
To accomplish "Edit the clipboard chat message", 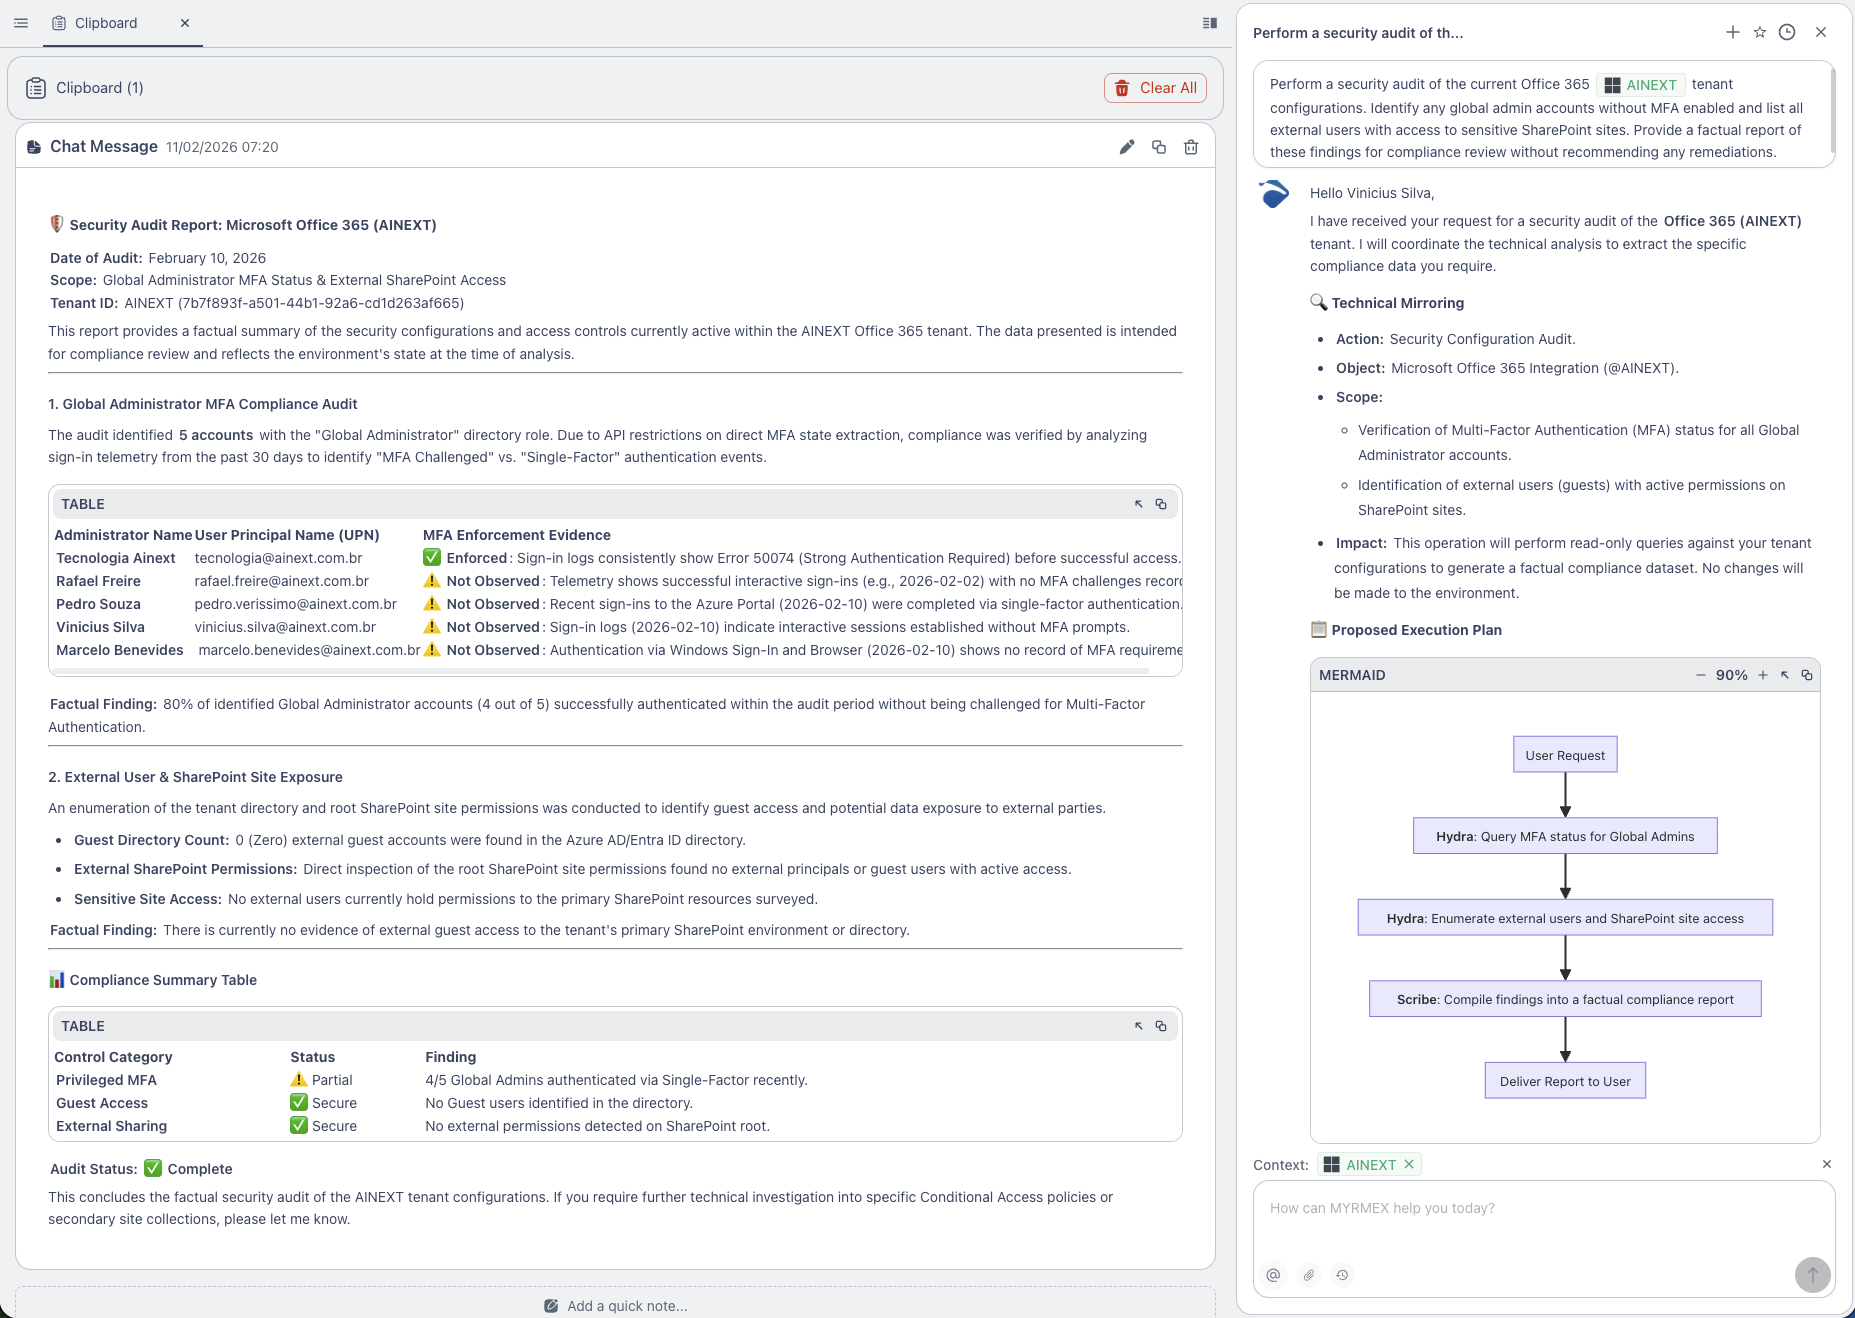I will coord(1127,146).
